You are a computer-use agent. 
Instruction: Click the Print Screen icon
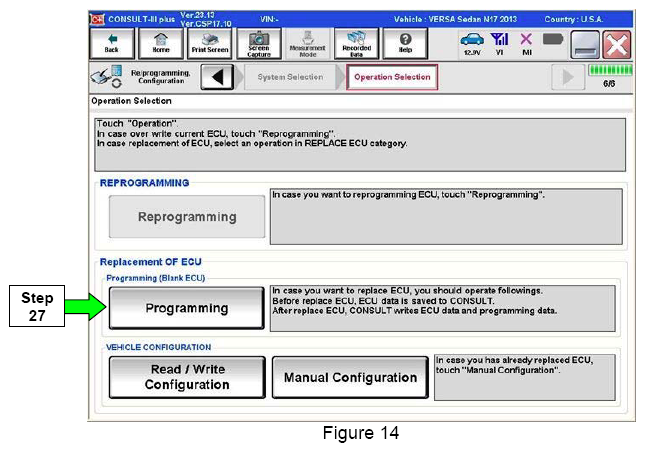pos(211,41)
